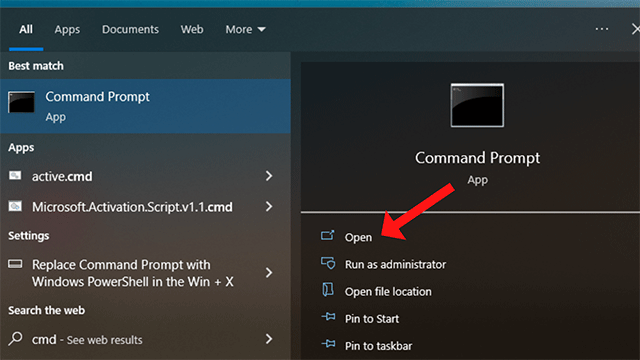Expand the cmd web results arrow
The height and width of the screenshot is (360, 640).
[x=269, y=339]
